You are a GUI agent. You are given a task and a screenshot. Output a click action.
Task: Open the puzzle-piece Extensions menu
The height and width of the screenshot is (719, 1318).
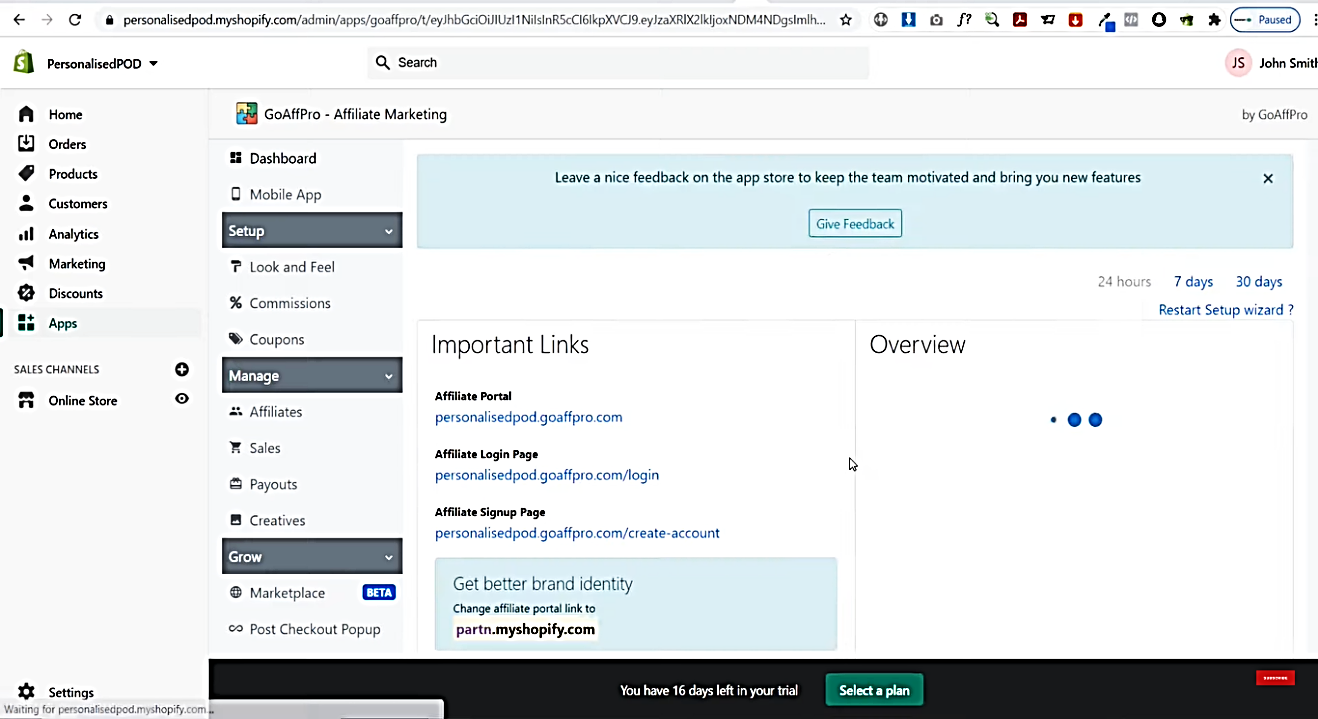click(1214, 19)
